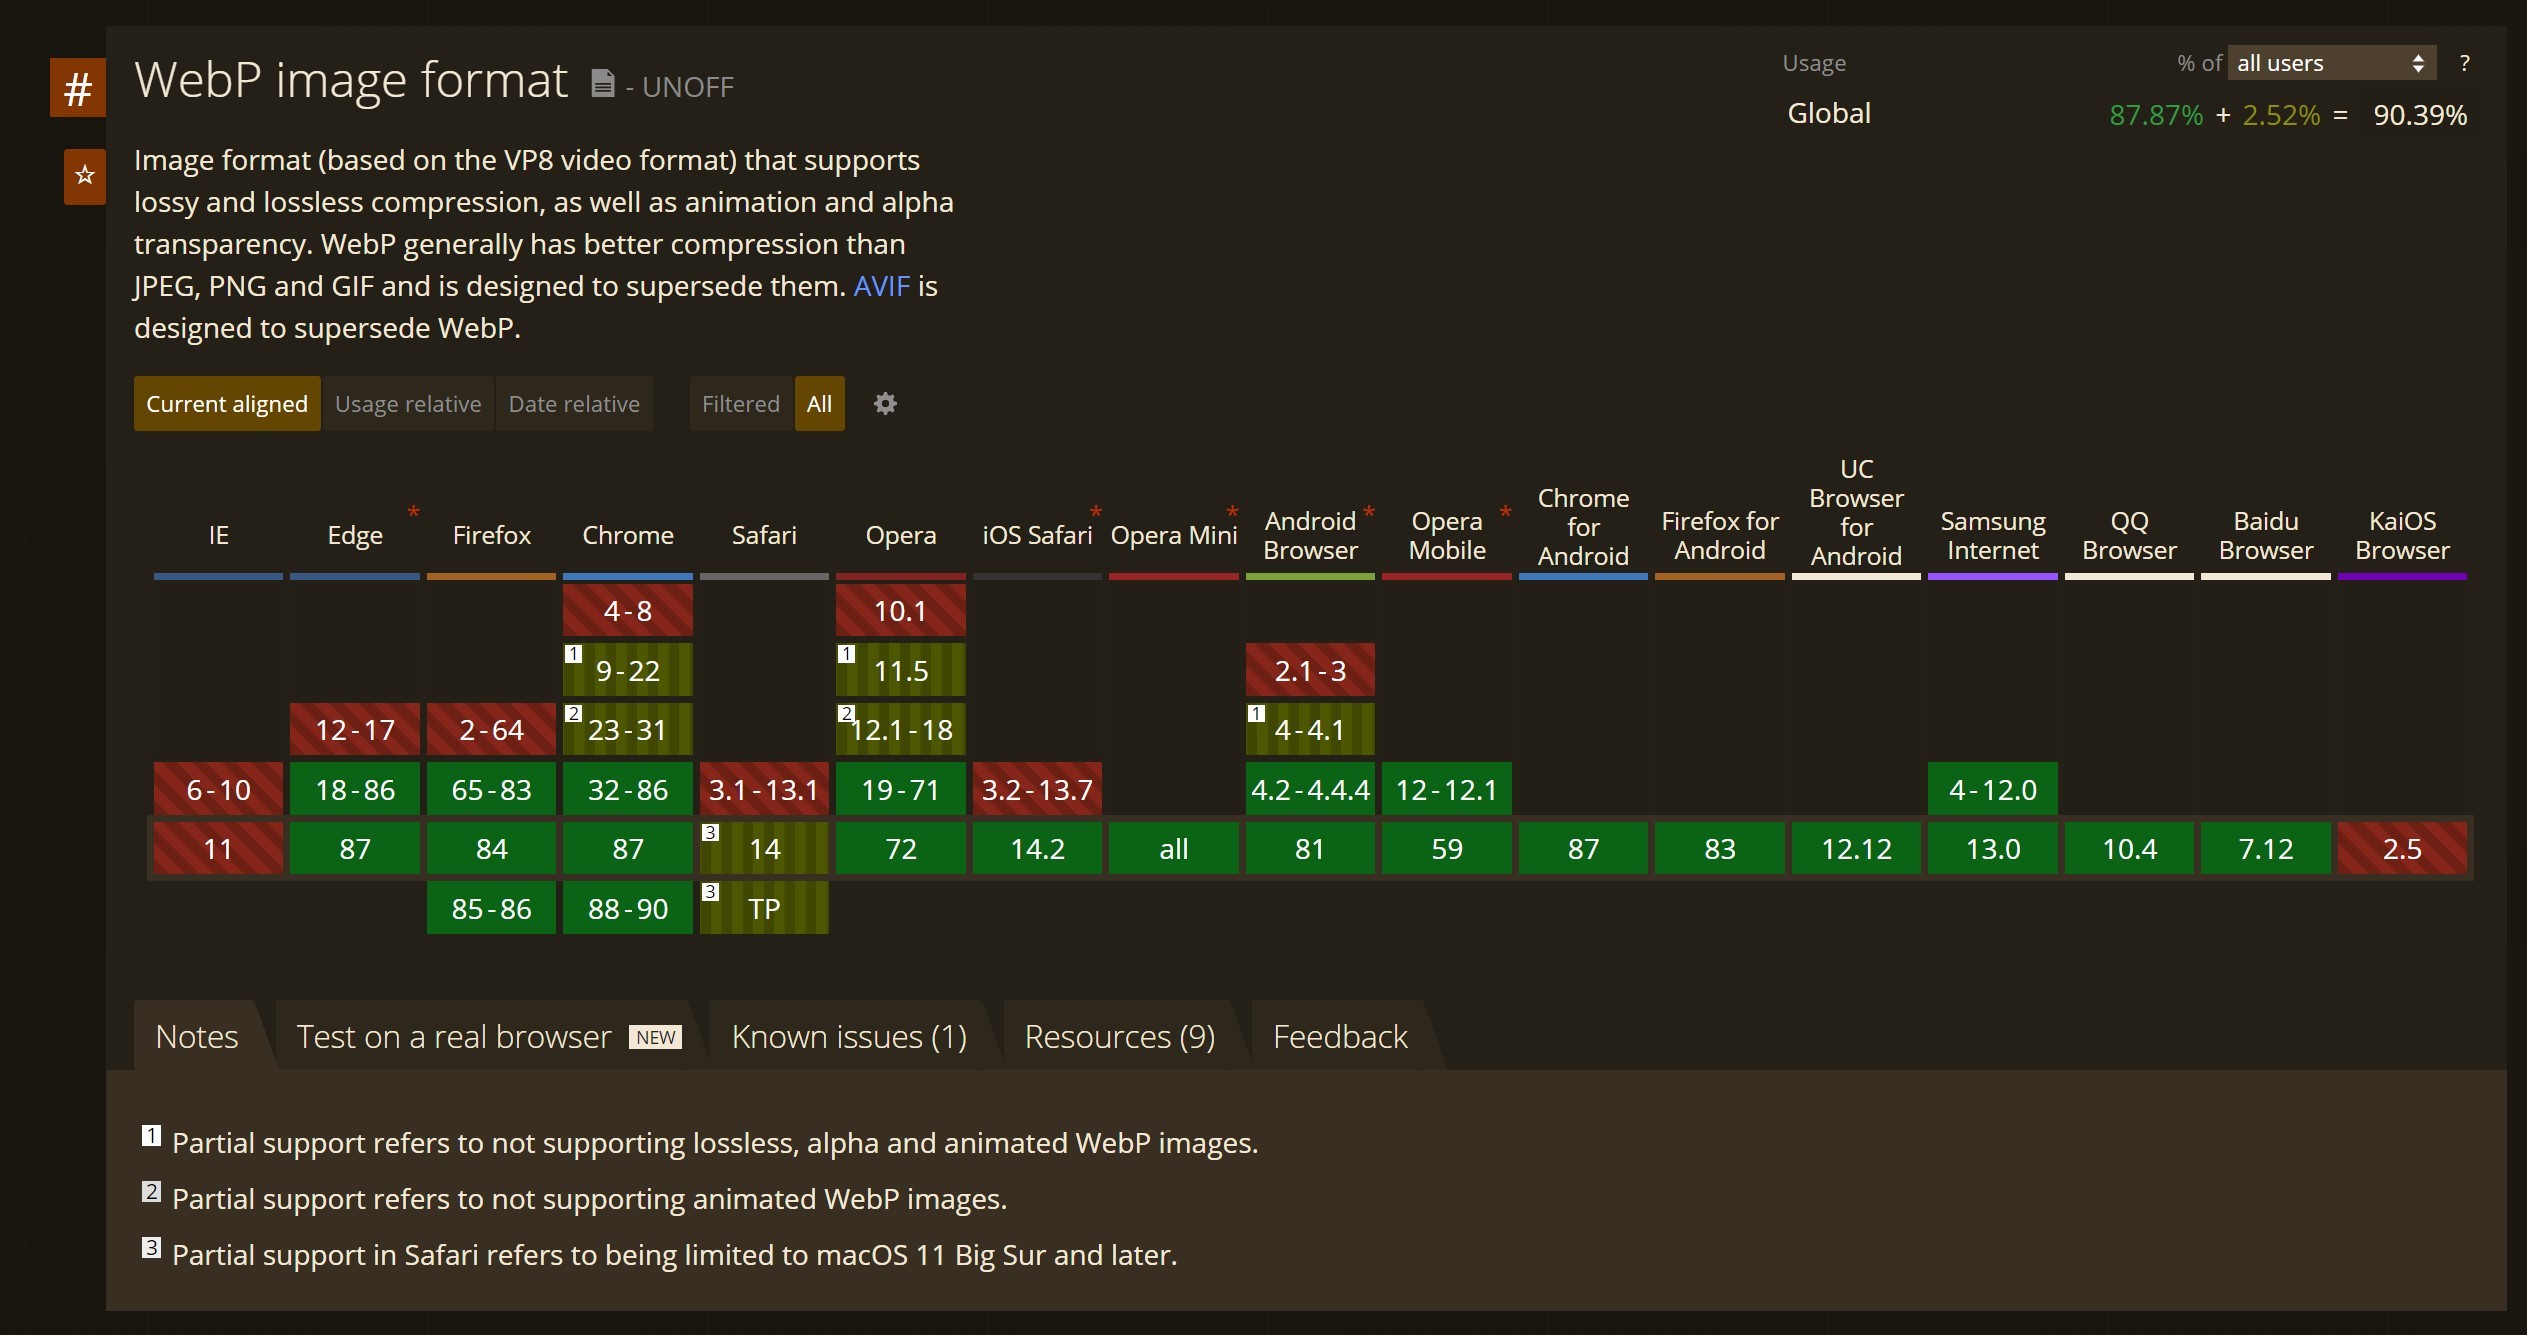Click the question mark help icon
Viewport: 2527px width, 1335px height.
[x=2464, y=64]
